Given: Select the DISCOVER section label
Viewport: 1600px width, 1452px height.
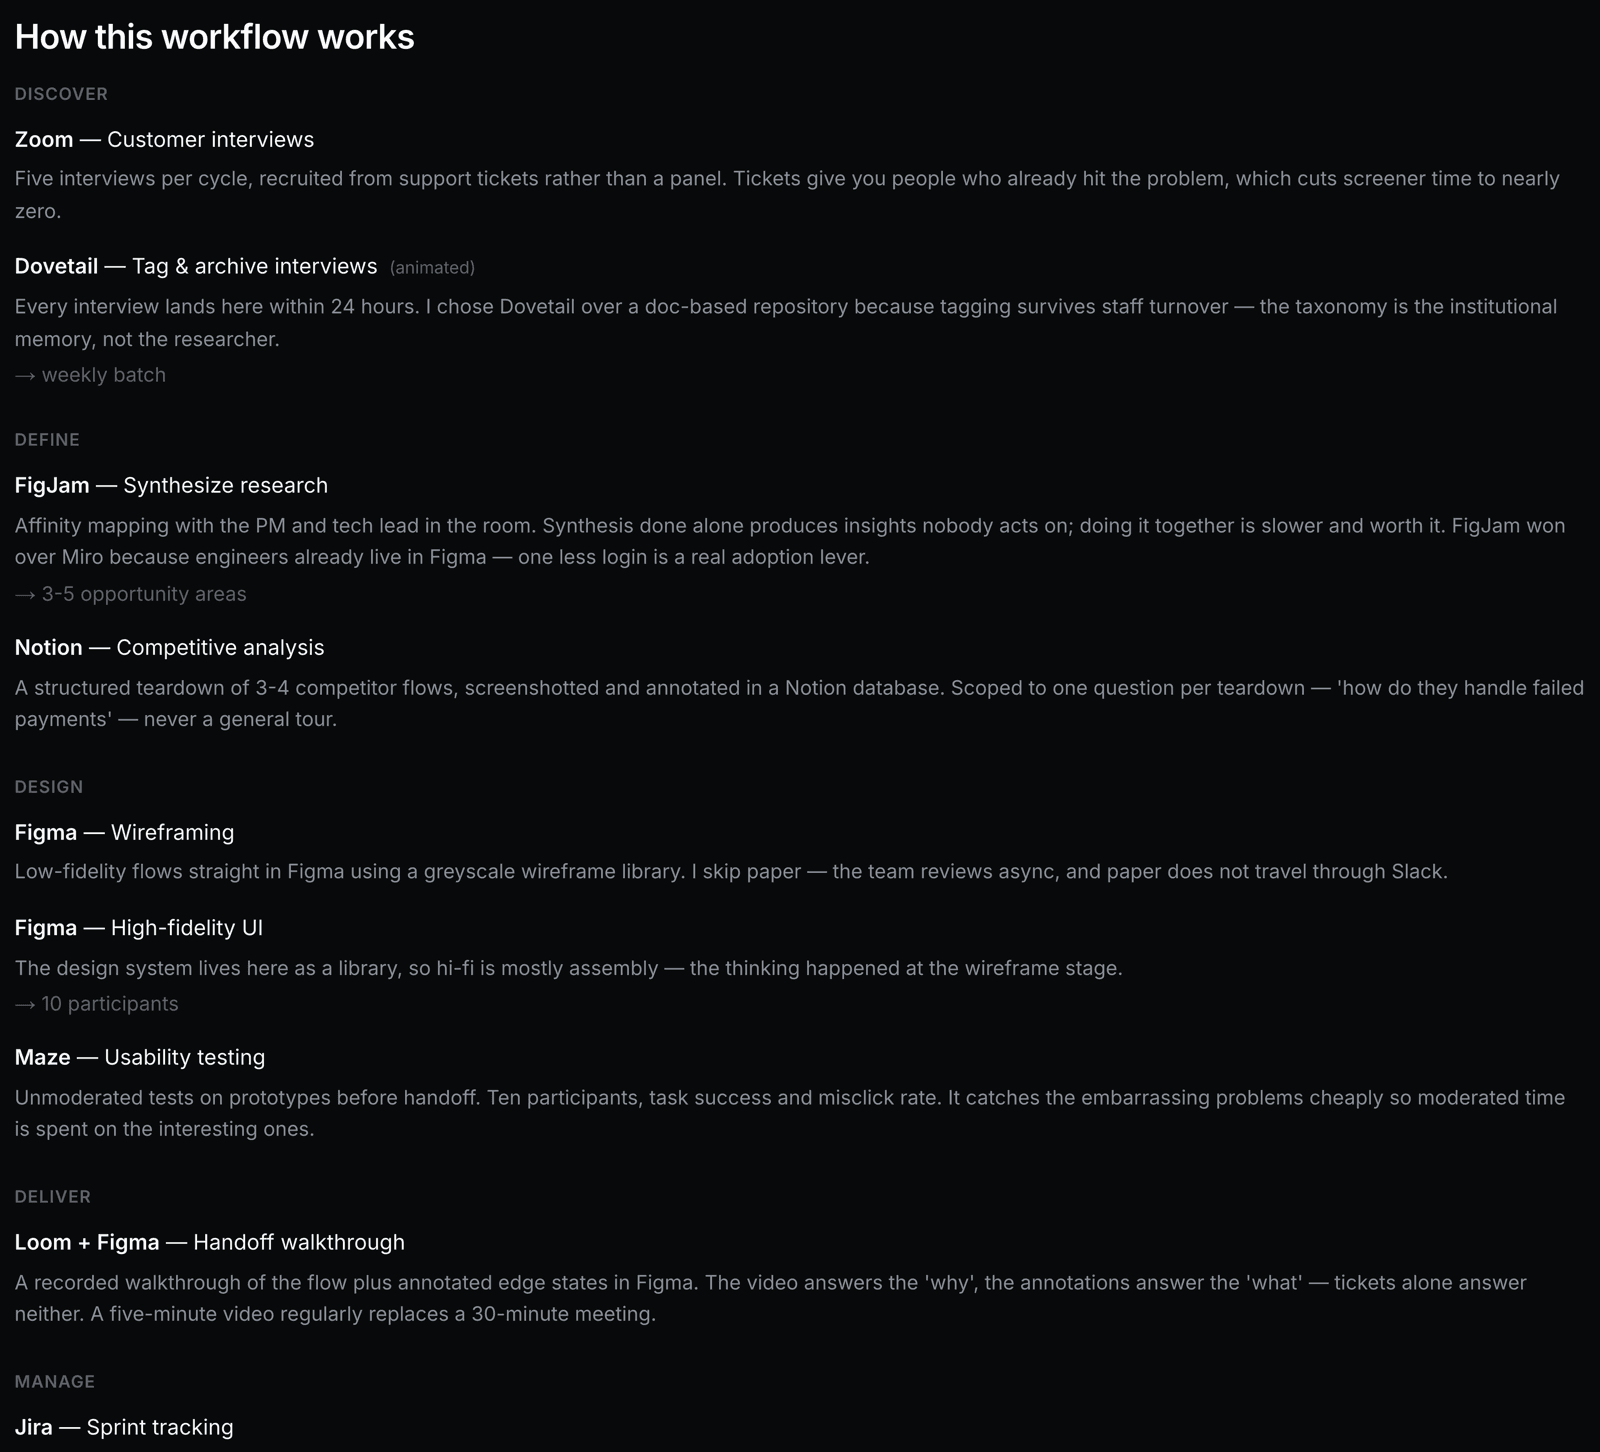Looking at the screenshot, I should point(61,94).
